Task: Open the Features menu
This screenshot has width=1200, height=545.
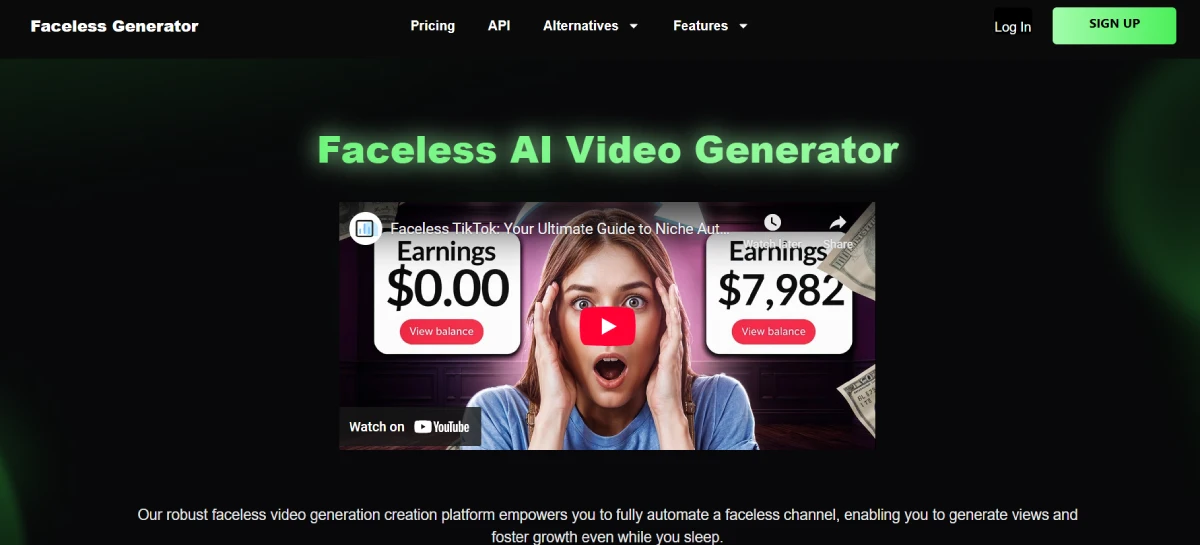Action: pyautogui.click(x=710, y=26)
